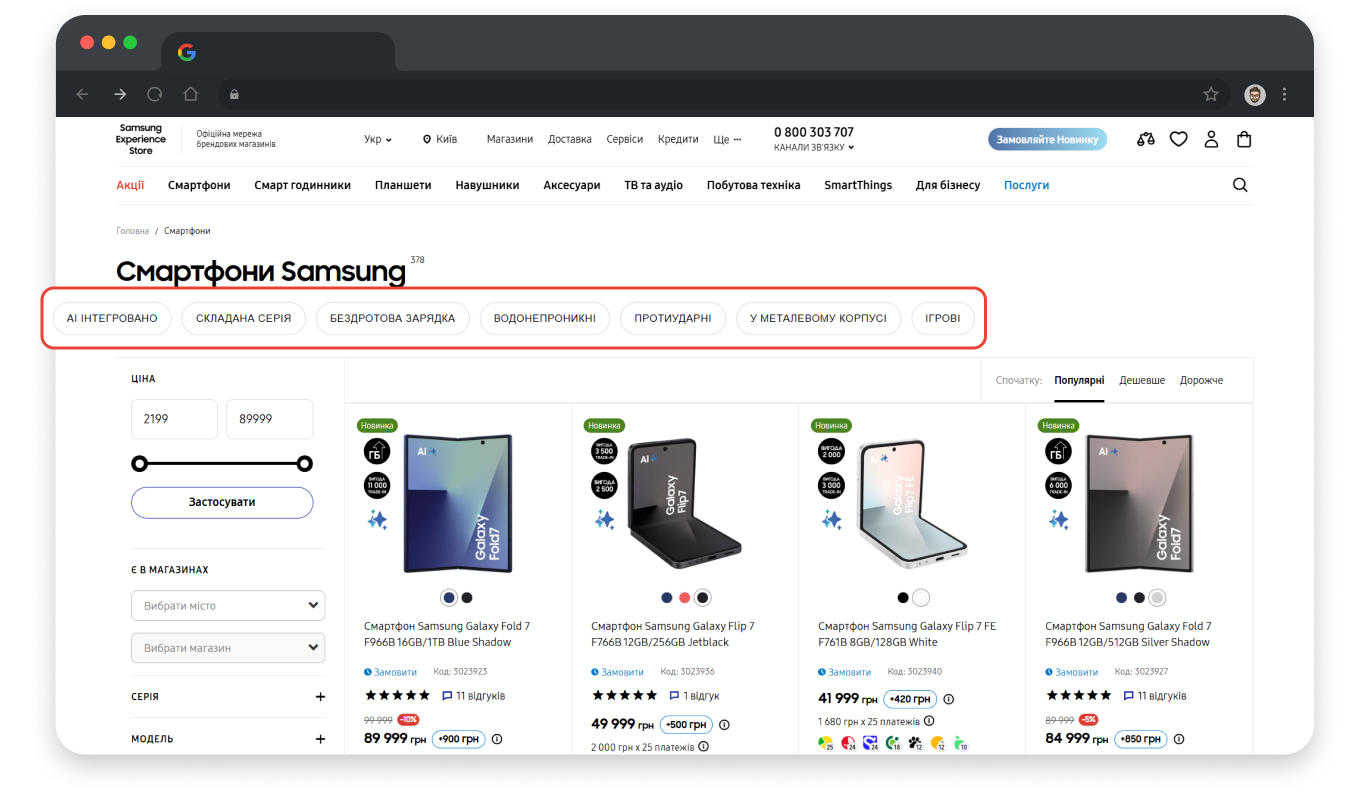Click the Замовляйте Новинку button
Screen dimensions: 1368x798
tap(1047, 139)
